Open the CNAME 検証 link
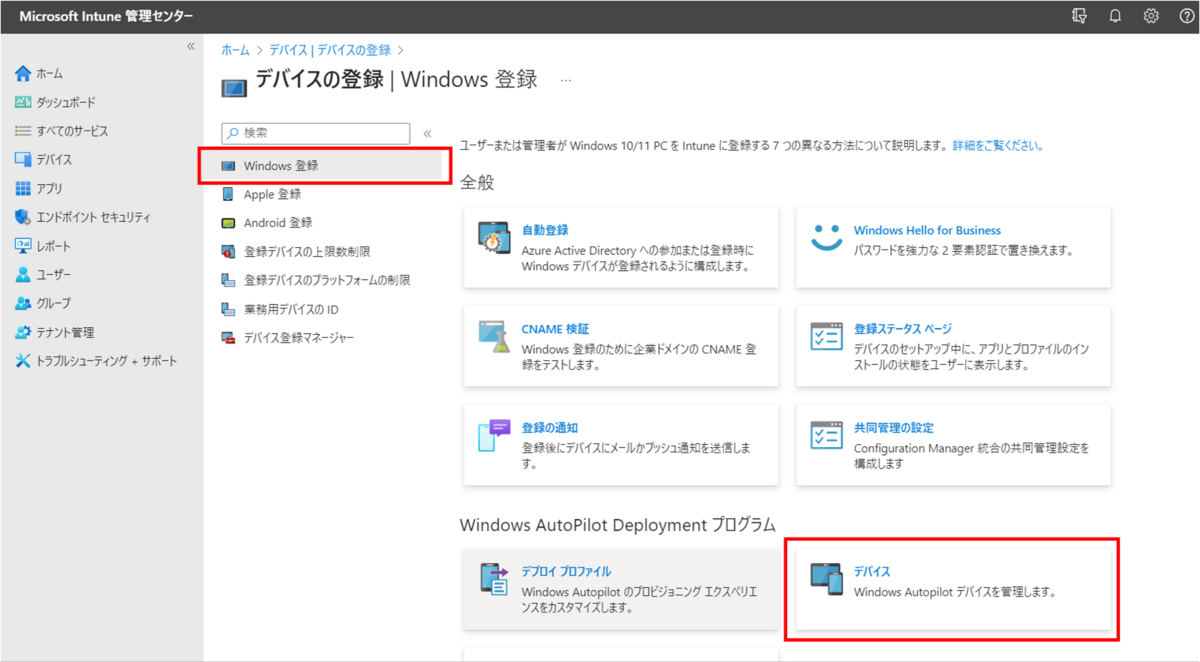Image resolution: width=1200 pixels, height=662 pixels. tap(555, 328)
